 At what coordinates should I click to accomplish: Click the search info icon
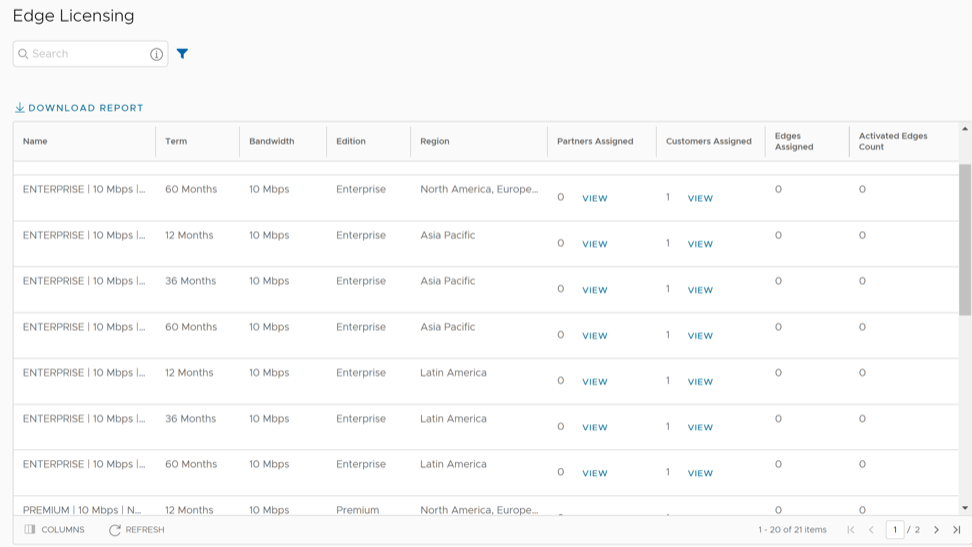(156, 54)
